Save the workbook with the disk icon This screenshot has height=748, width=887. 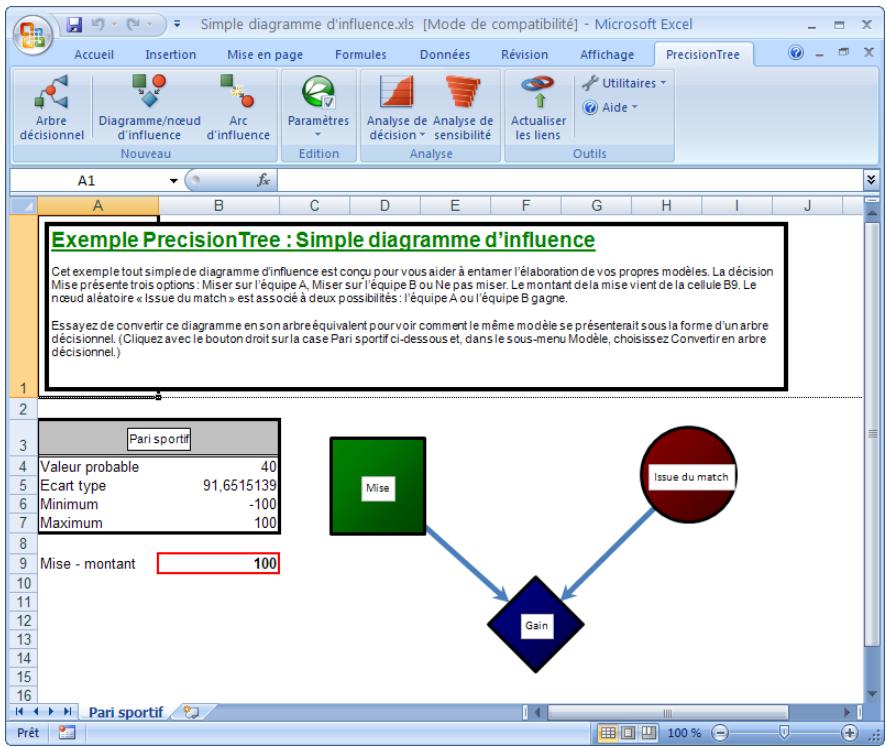pyautogui.click(x=74, y=24)
